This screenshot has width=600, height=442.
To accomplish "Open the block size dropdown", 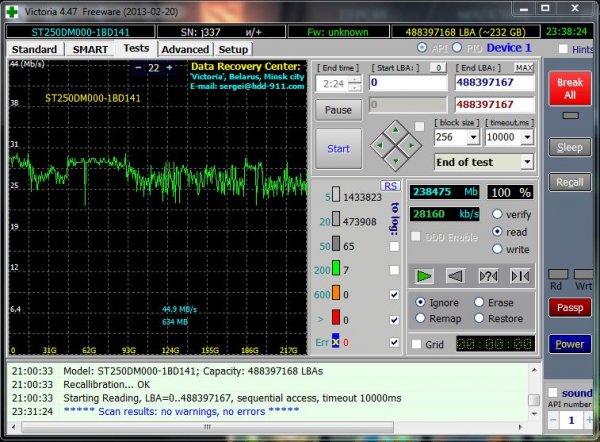I will (473, 137).
